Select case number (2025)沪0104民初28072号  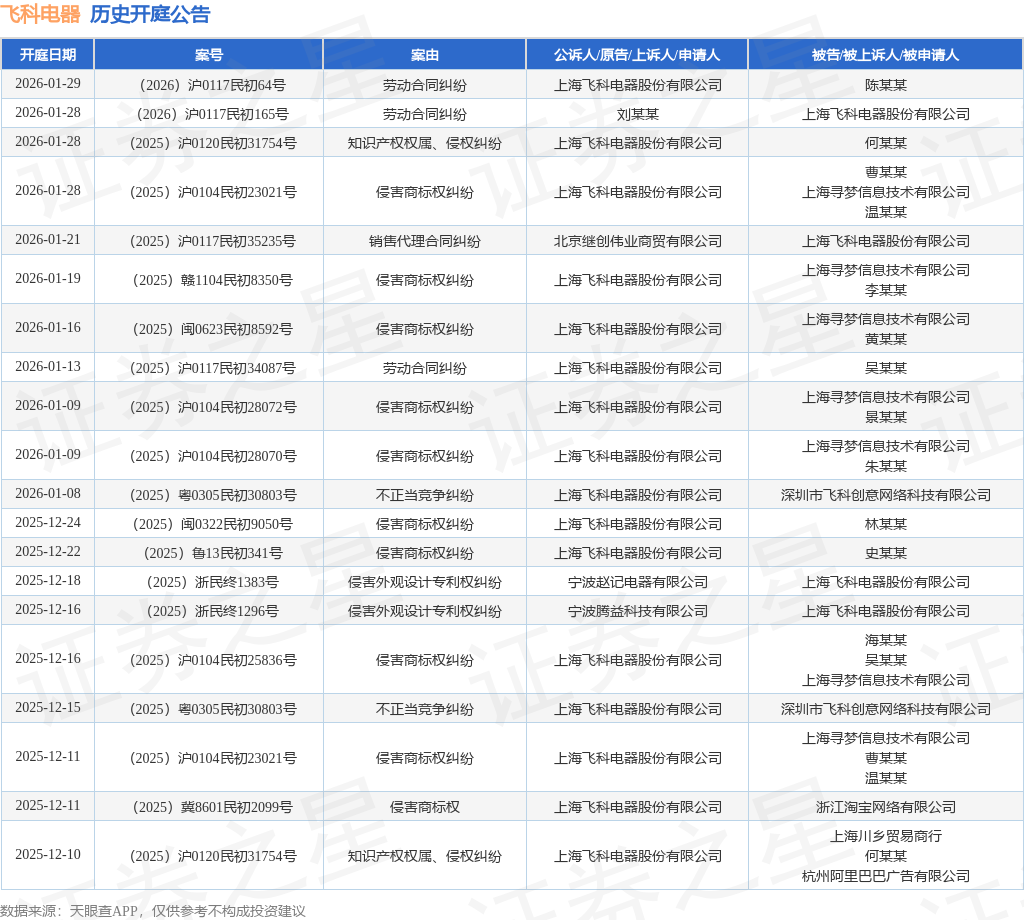coord(212,407)
